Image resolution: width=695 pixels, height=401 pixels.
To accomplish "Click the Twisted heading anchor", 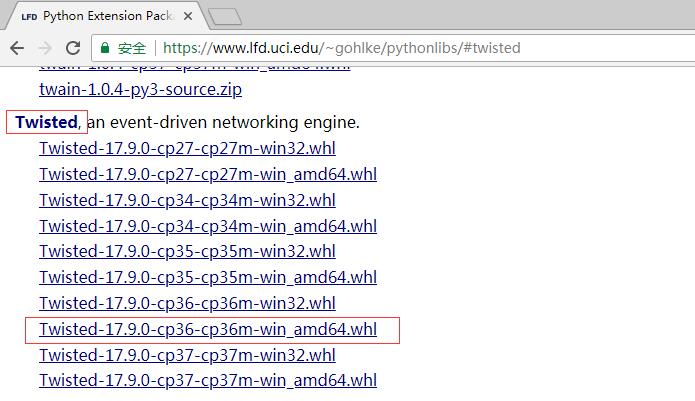I will click(x=47, y=122).
